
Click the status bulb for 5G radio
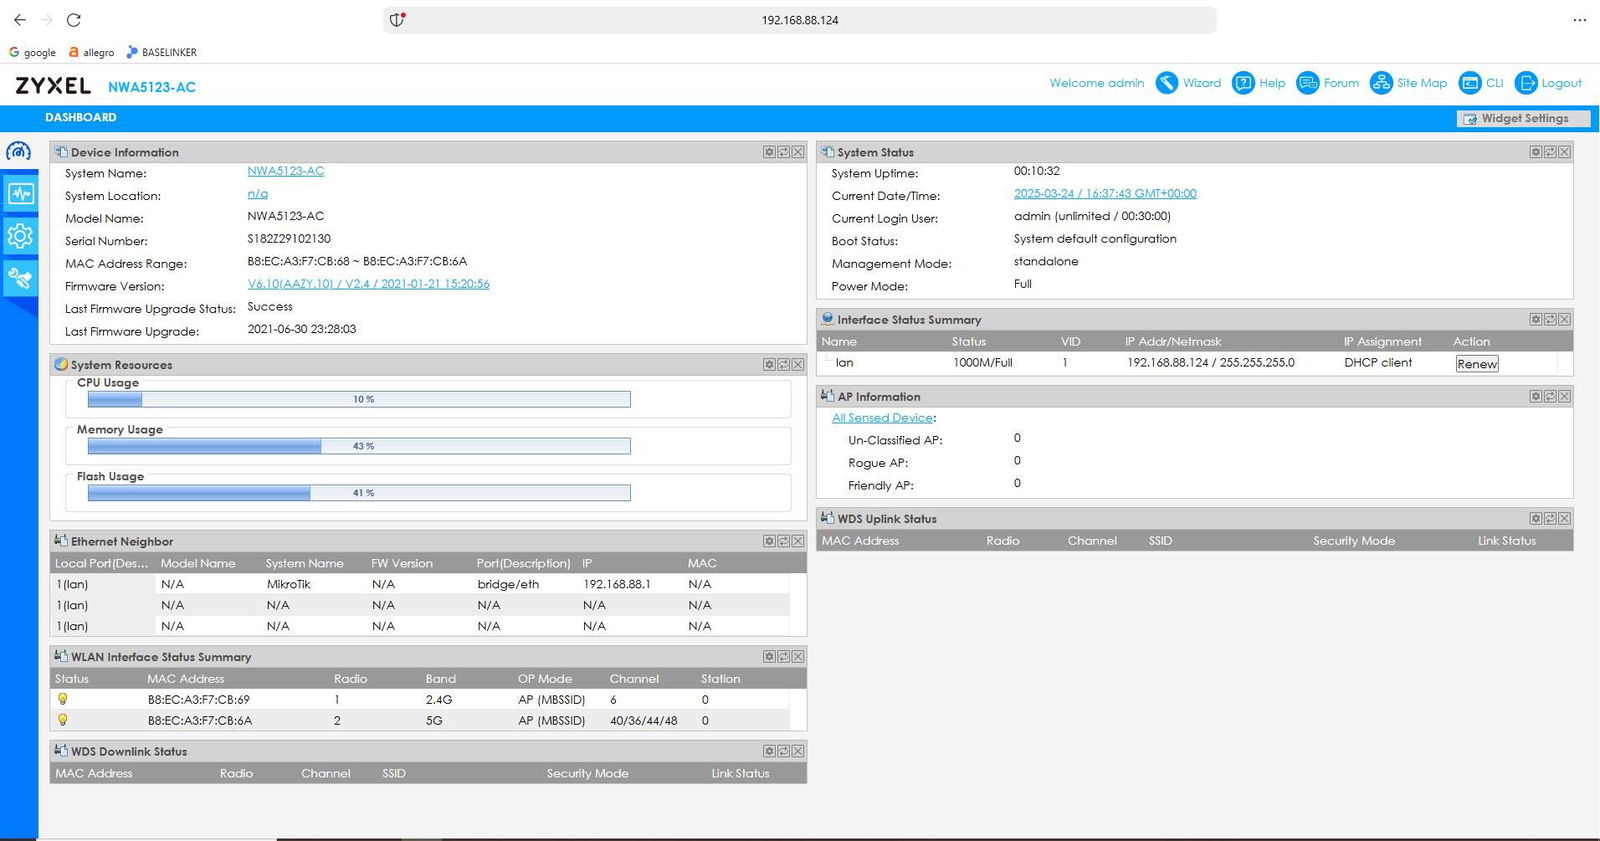(62, 720)
